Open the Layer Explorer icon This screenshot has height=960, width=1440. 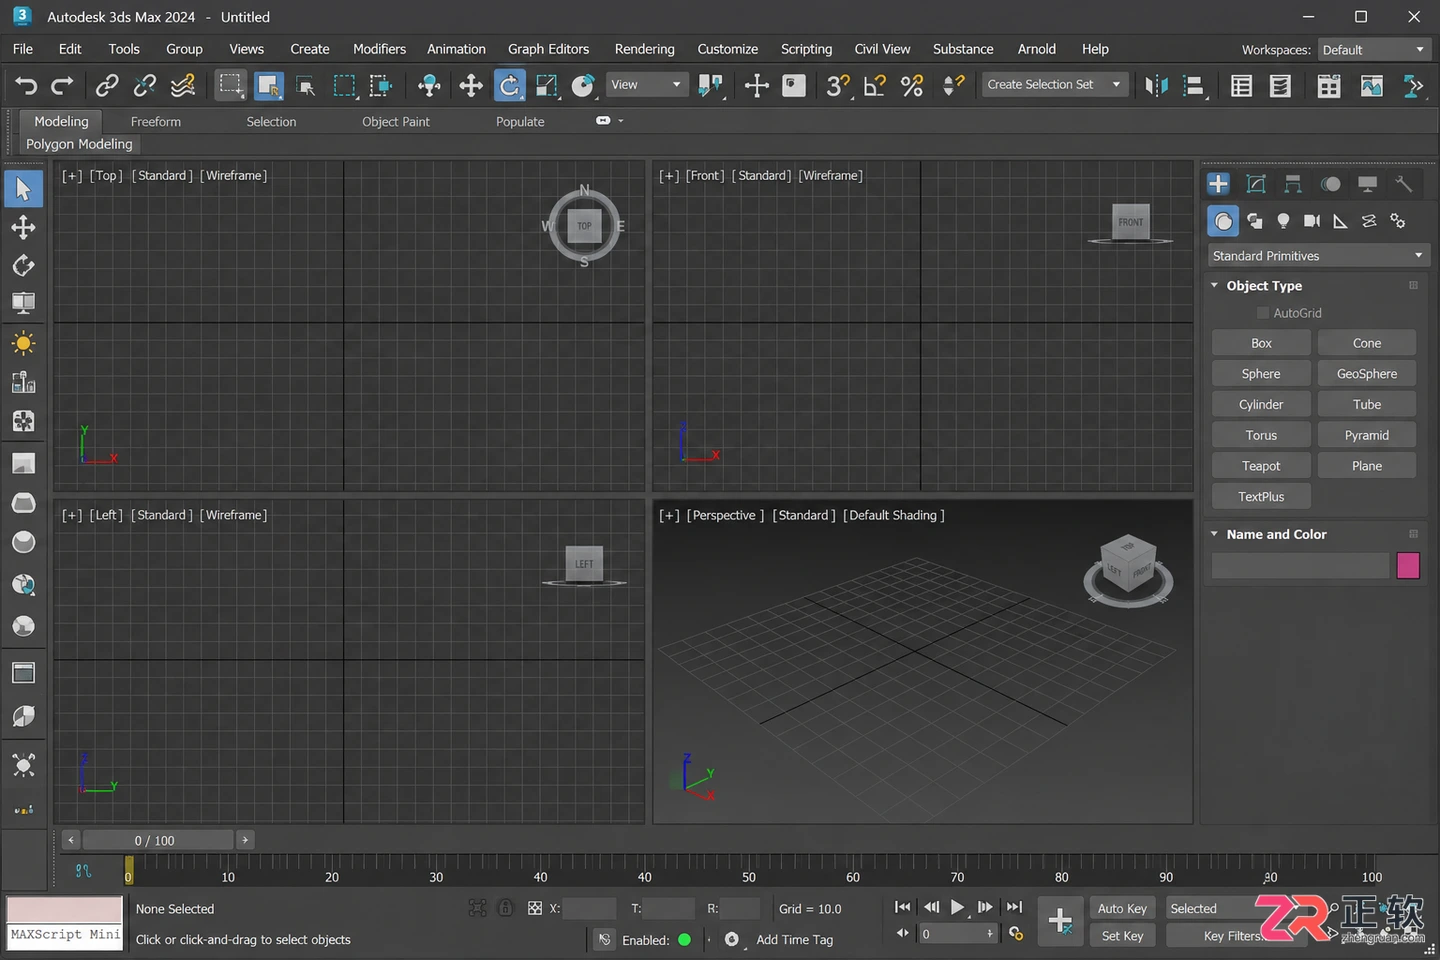(1280, 86)
